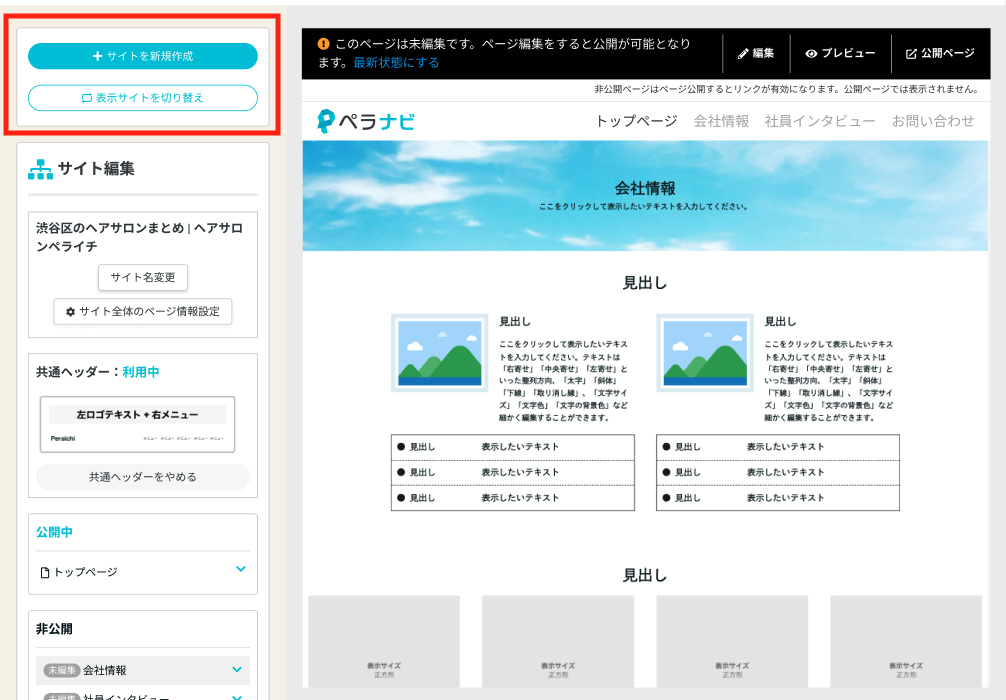1006x700 pixels.
Task: Open プレビュー with the eye icon
Action: [x=840, y=53]
